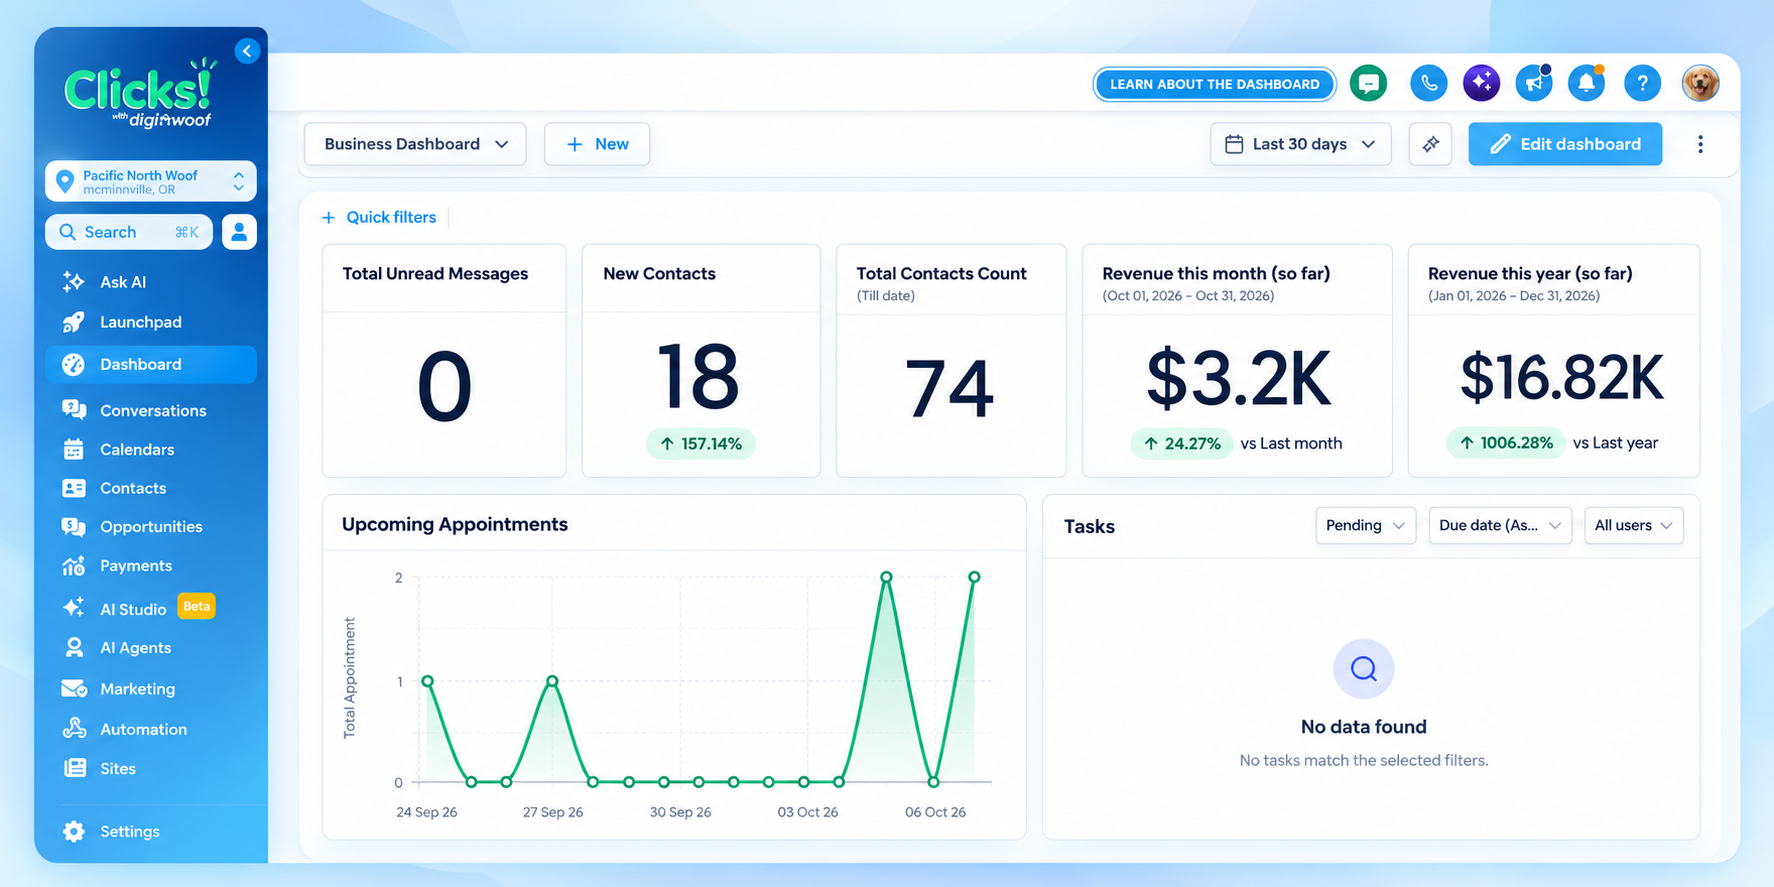Viewport: 1774px width, 887px height.
Task: Click the Search field in the sidebar
Action: [x=129, y=232]
